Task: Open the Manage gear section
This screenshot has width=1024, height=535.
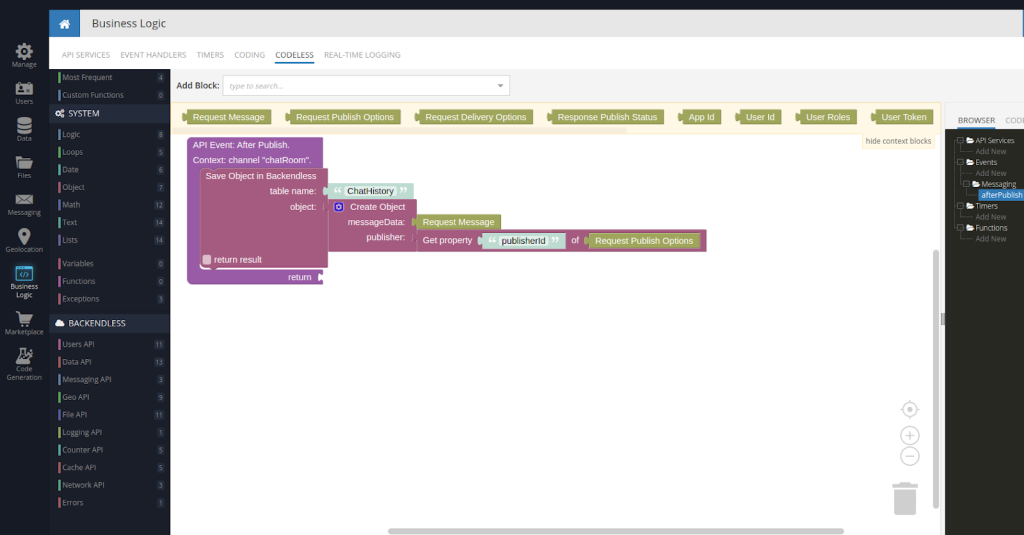Action: click(x=24, y=56)
